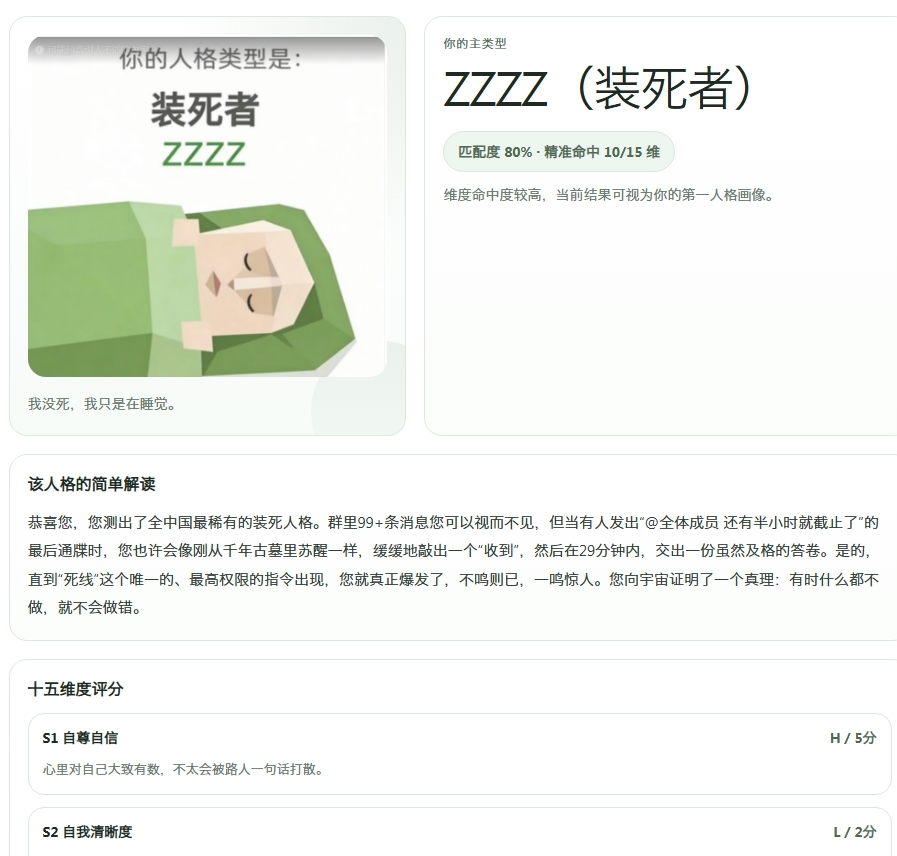Screen dimensions: 897x856
Task: Click the caption 我没死，我只是在睡觉。
Action: [103, 404]
